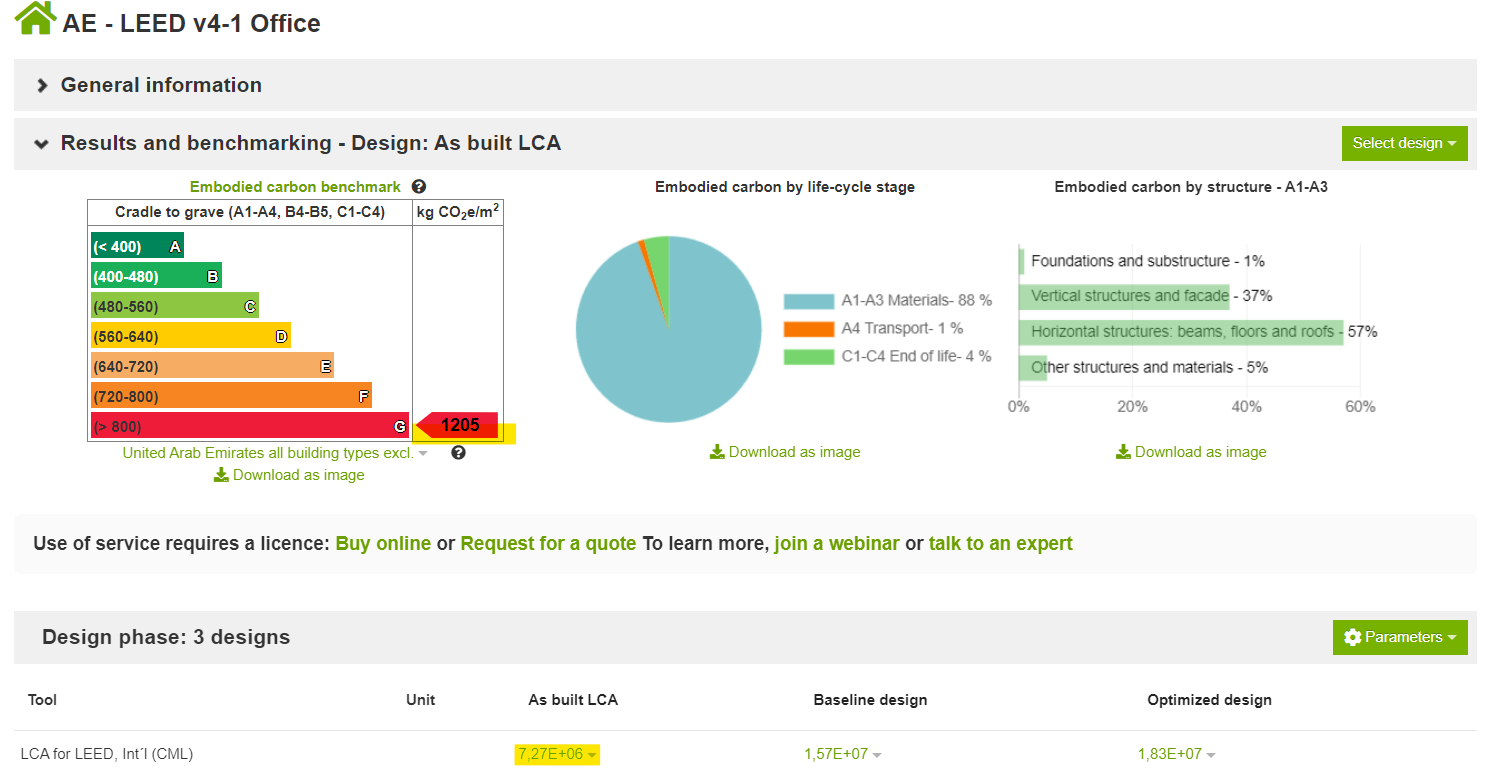This screenshot has width=1493, height=772.
Task: Click the green home icon
Action: point(36,18)
